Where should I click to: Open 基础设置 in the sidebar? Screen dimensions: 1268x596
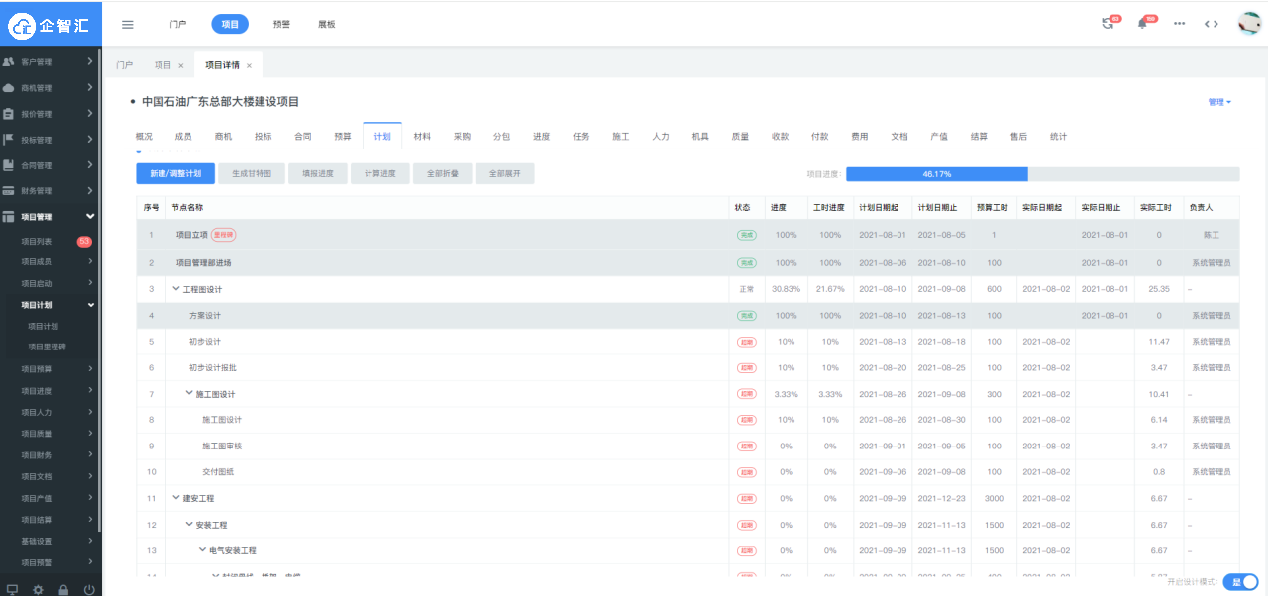pos(36,541)
